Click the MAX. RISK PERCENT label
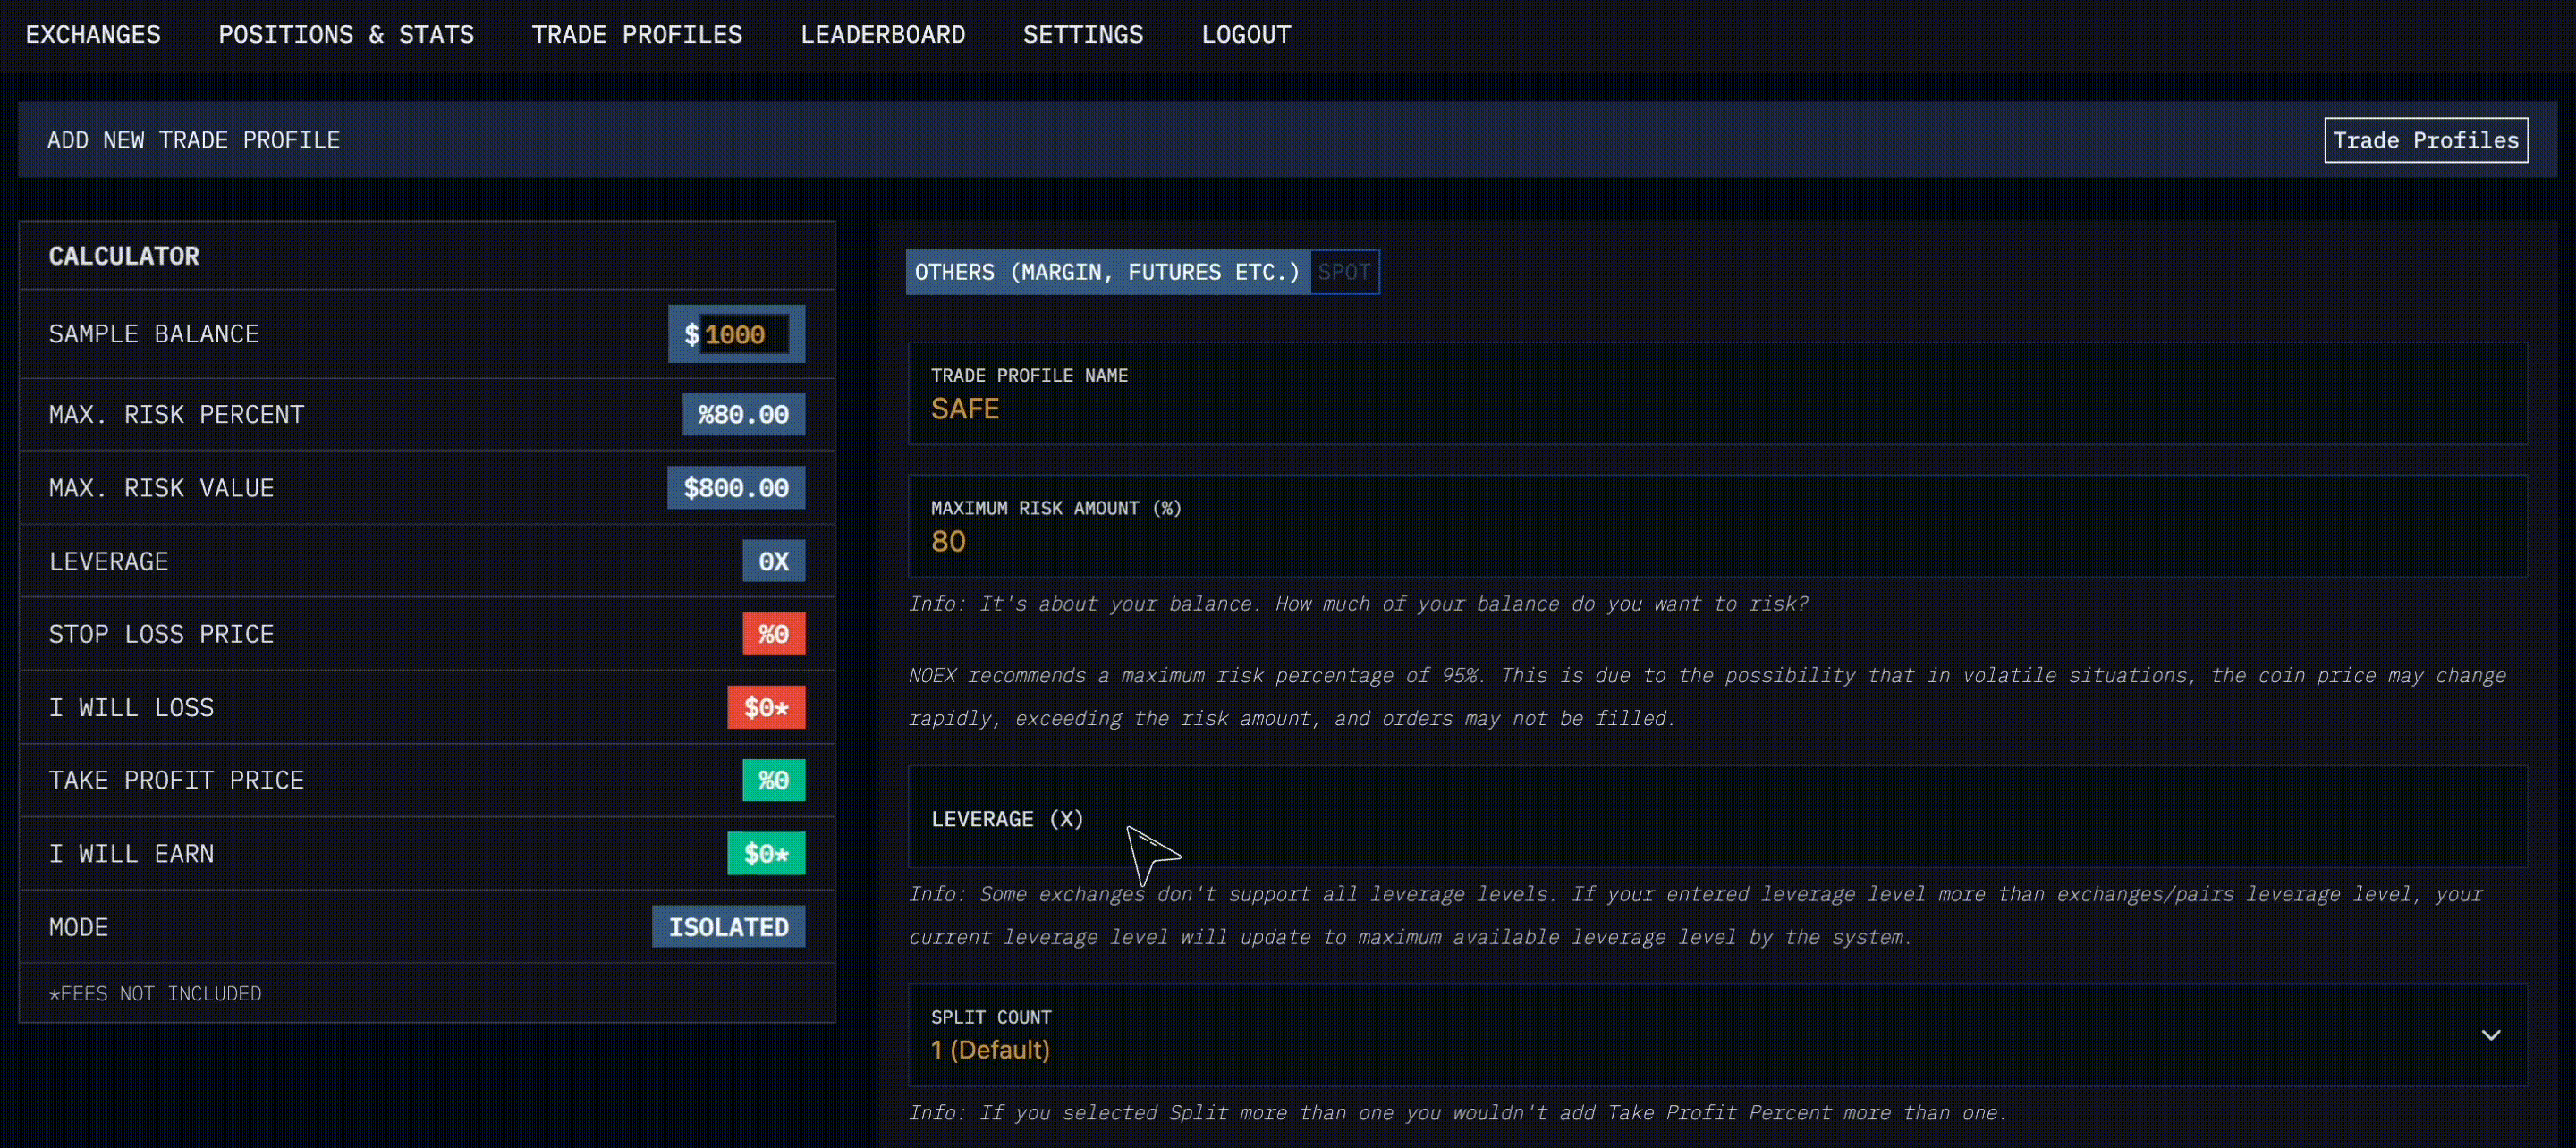The image size is (2576, 1148). pyautogui.click(x=177, y=414)
